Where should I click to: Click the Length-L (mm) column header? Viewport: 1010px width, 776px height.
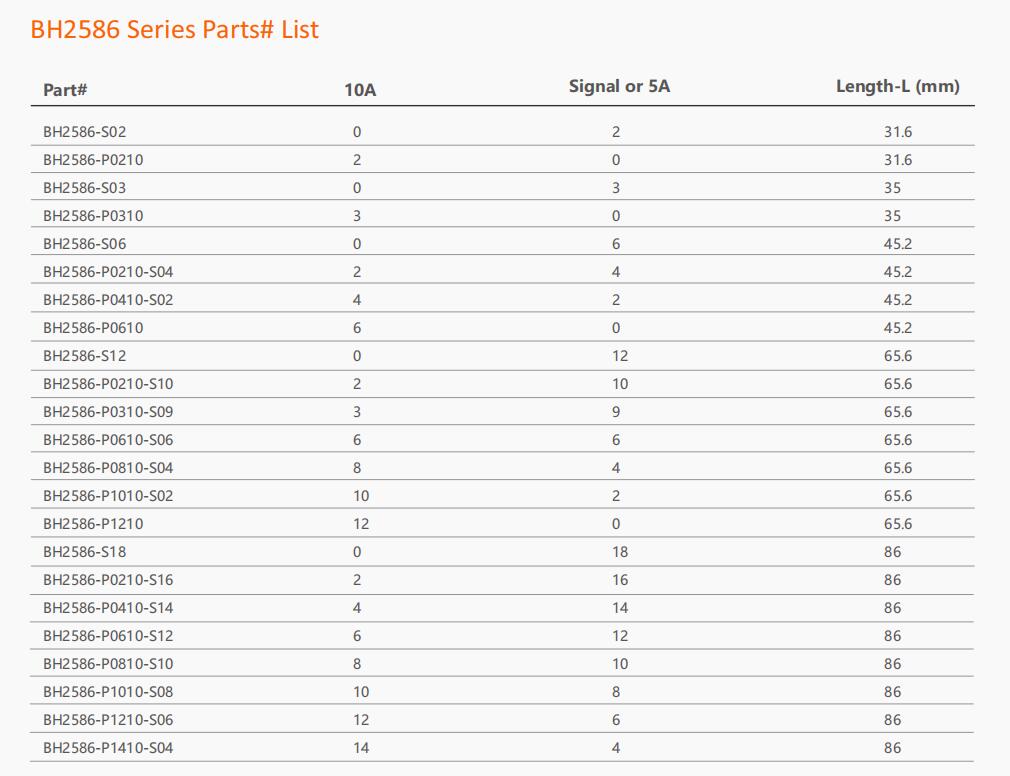pyautogui.click(x=898, y=86)
